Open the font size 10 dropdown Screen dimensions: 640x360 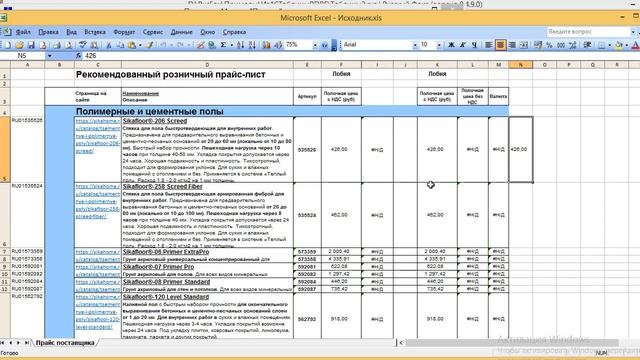point(439,45)
